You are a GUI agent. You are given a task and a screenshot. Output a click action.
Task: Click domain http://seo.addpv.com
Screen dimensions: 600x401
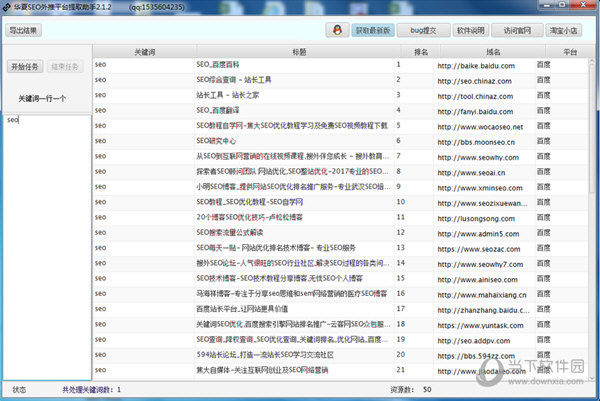point(474,341)
